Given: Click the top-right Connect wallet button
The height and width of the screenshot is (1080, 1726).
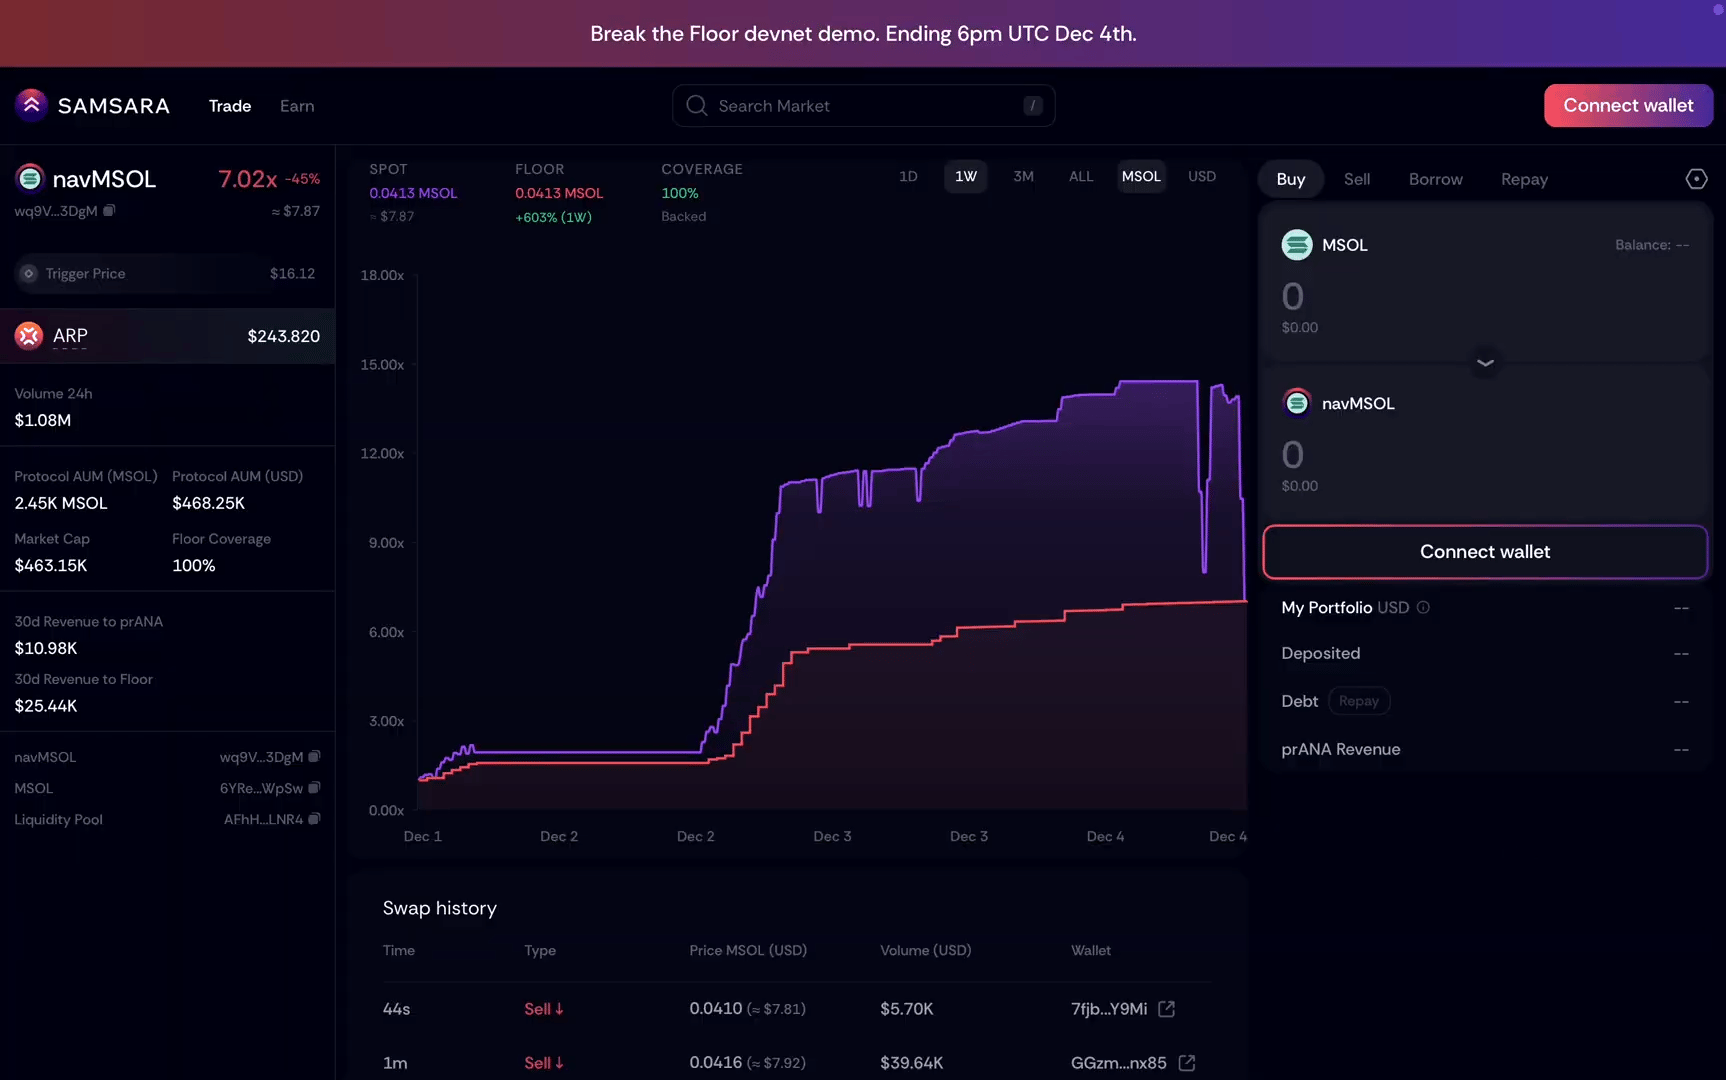Looking at the screenshot, I should 1628,105.
